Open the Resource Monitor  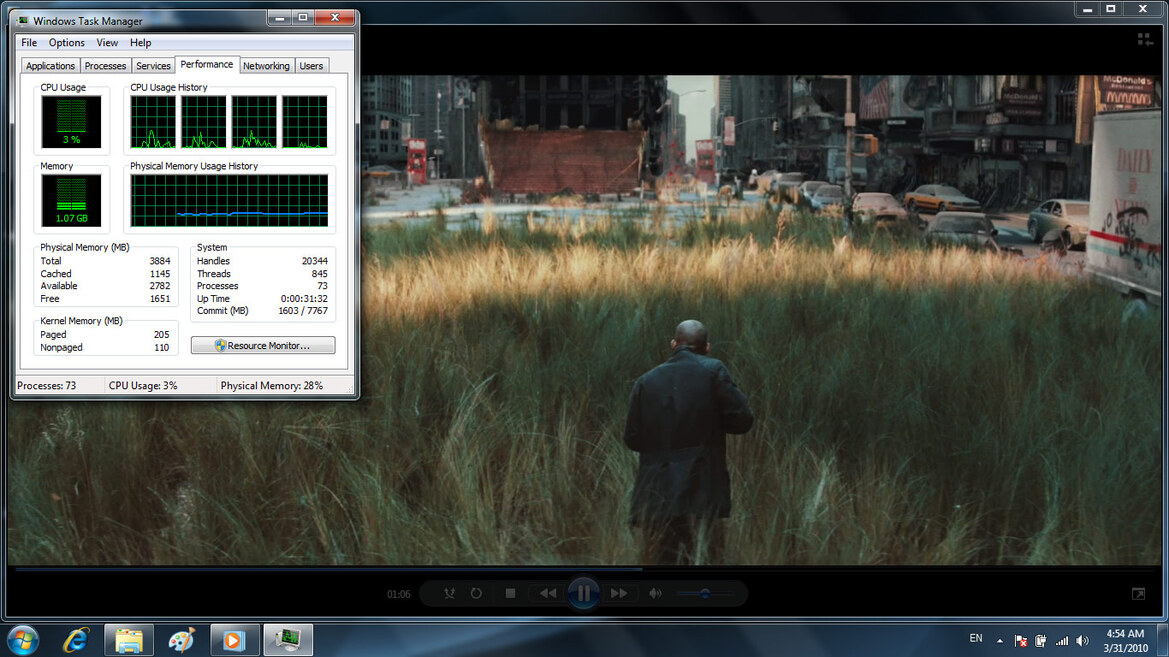(x=263, y=345)
